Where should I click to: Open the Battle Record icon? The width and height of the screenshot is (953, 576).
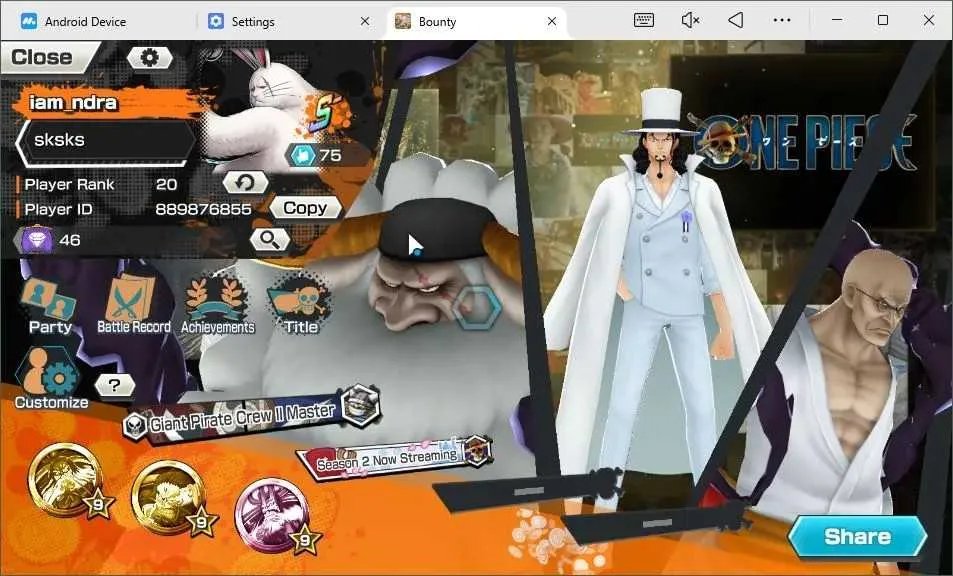click(x=133, y=304)
